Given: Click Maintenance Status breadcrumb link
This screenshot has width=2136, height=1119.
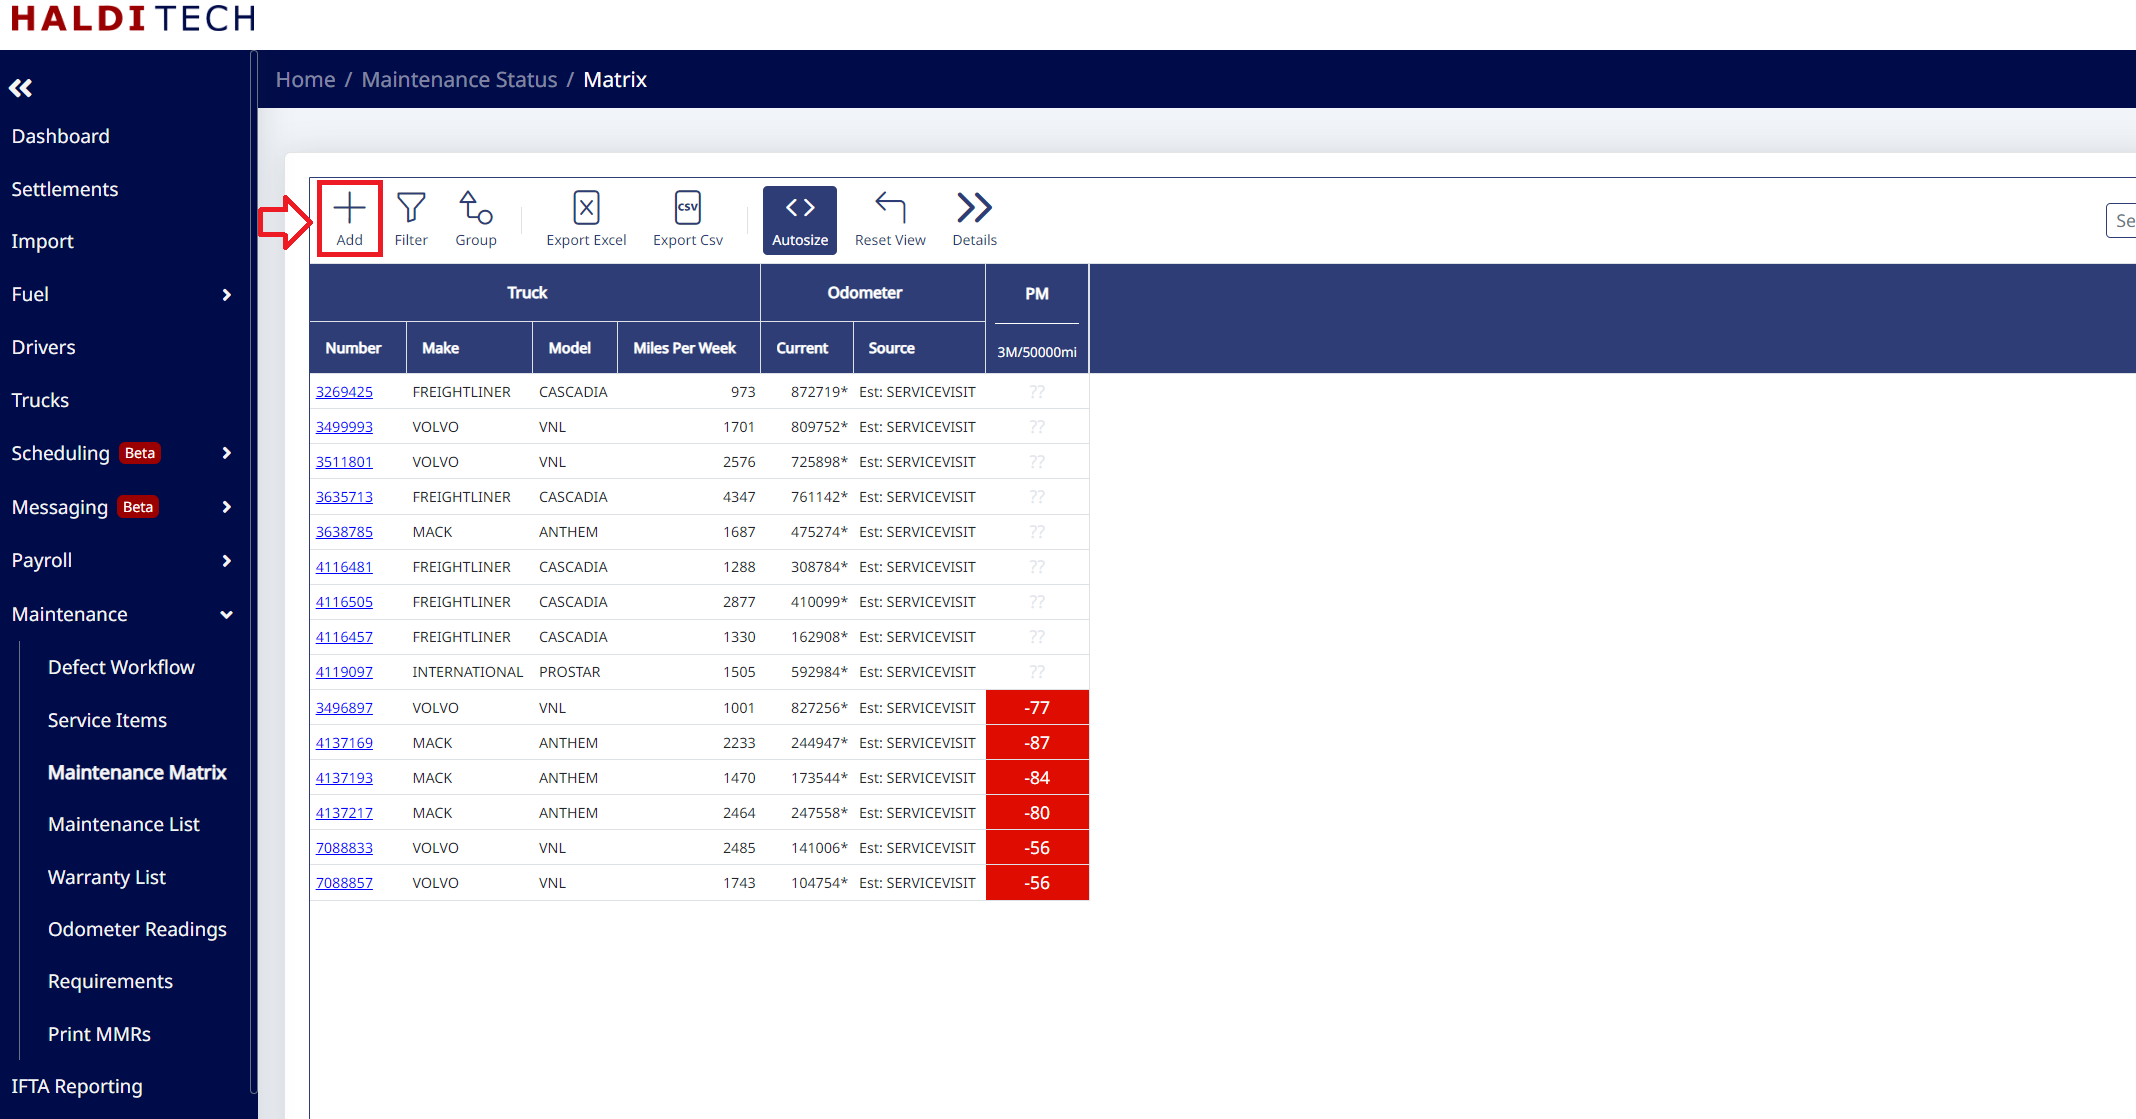Looking at the screenshot, I should tap(459, 80).
